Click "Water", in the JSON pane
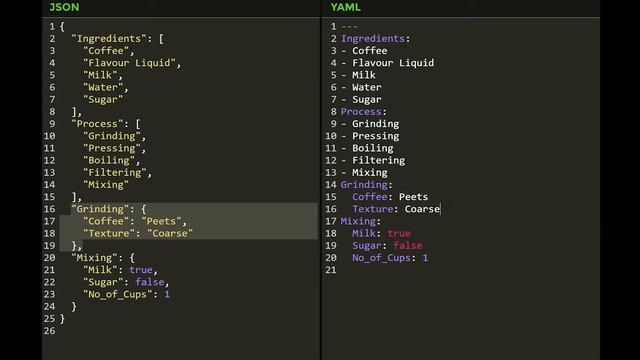 [x=106, y=88]
